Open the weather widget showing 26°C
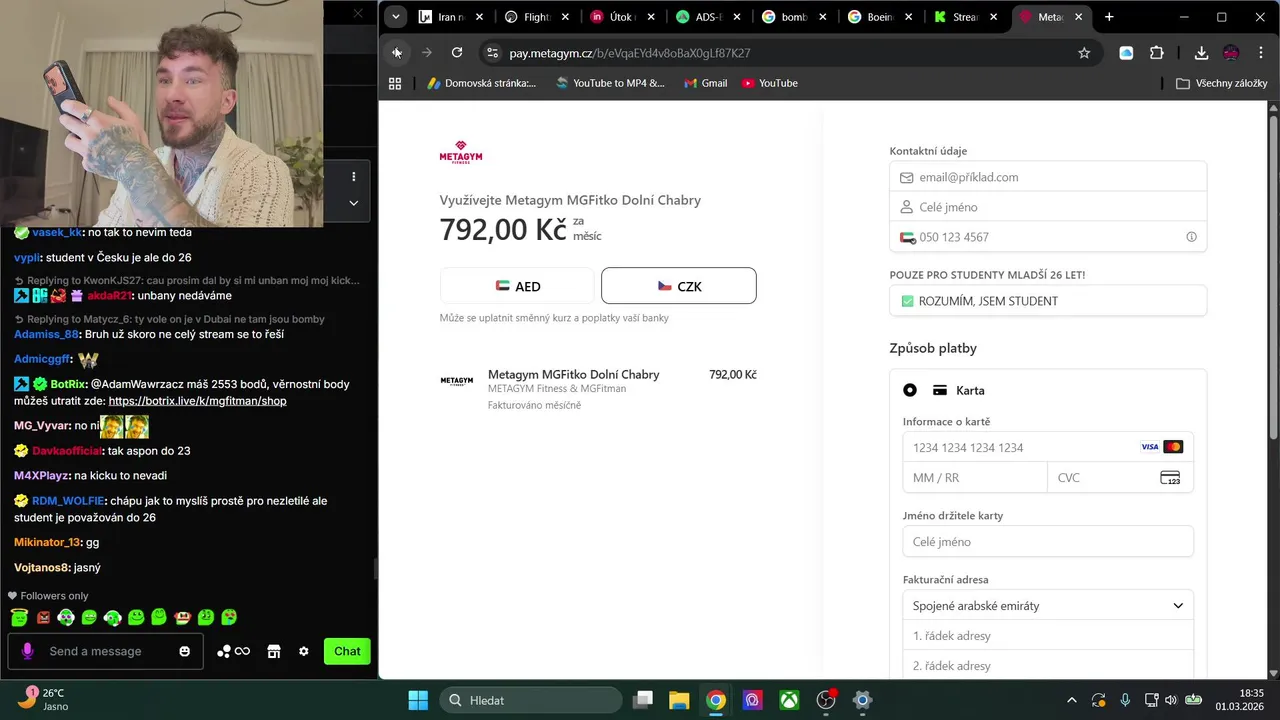 click(x=43, y=699)
